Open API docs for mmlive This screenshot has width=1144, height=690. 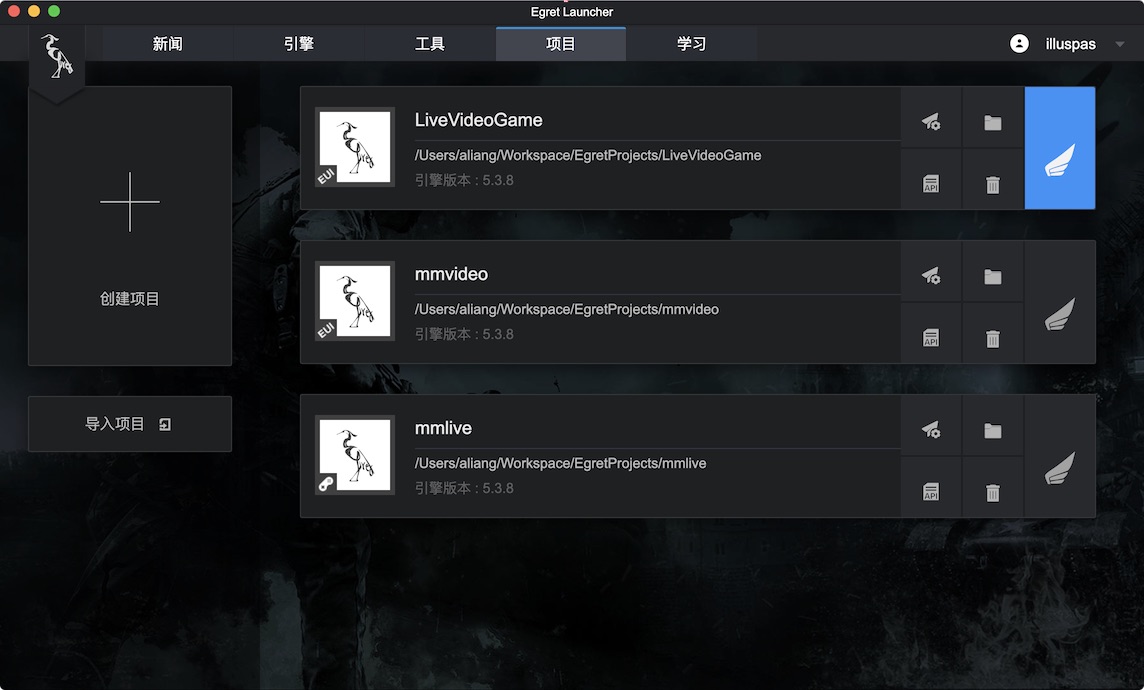pos(931,492)
